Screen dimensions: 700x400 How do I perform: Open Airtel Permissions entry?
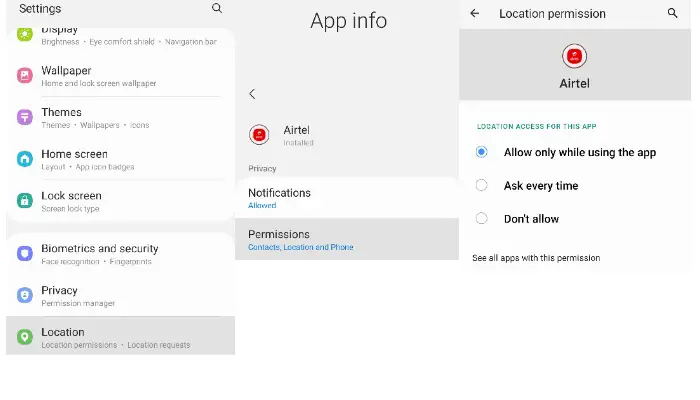click(x=347, y=239)
